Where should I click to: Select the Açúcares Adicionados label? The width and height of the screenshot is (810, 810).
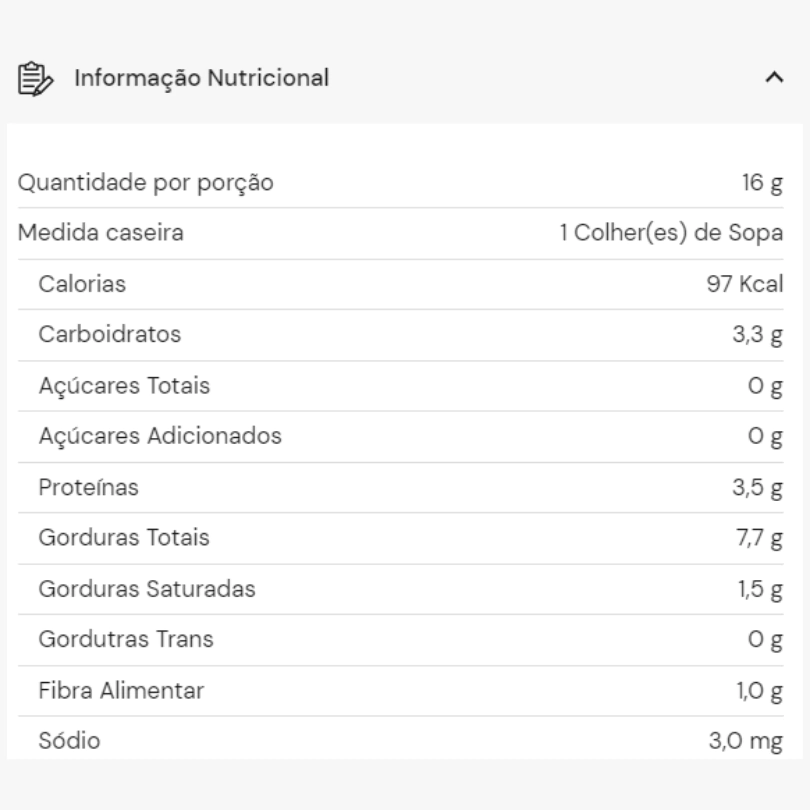tap(160, 436)
